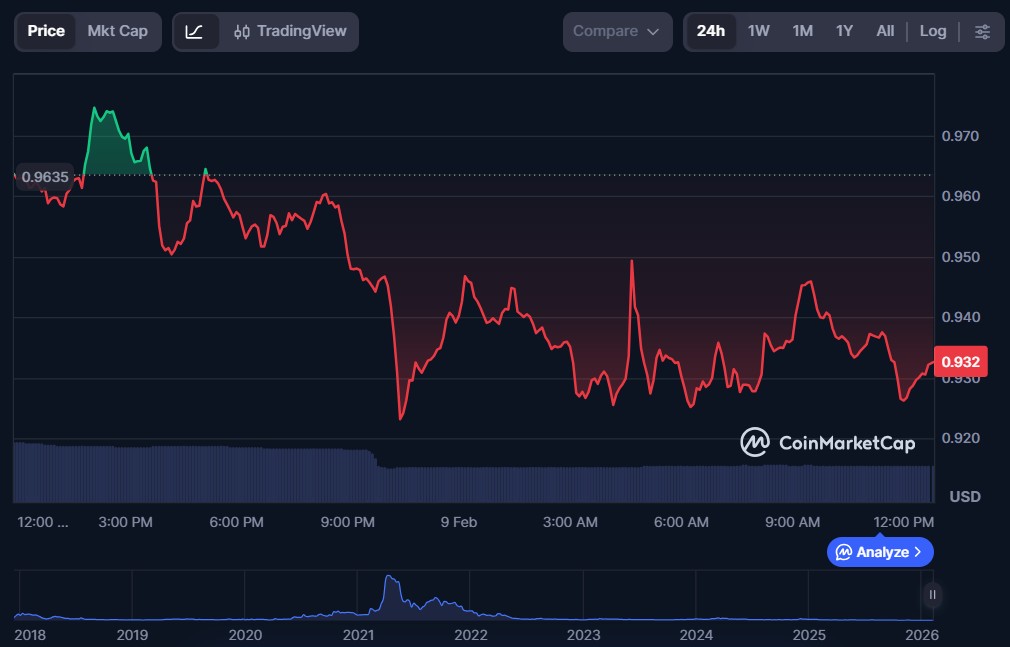Viewport: 1010px width, 647px height.
Task: Select the 24h time range tab
Action: point(710,31)
